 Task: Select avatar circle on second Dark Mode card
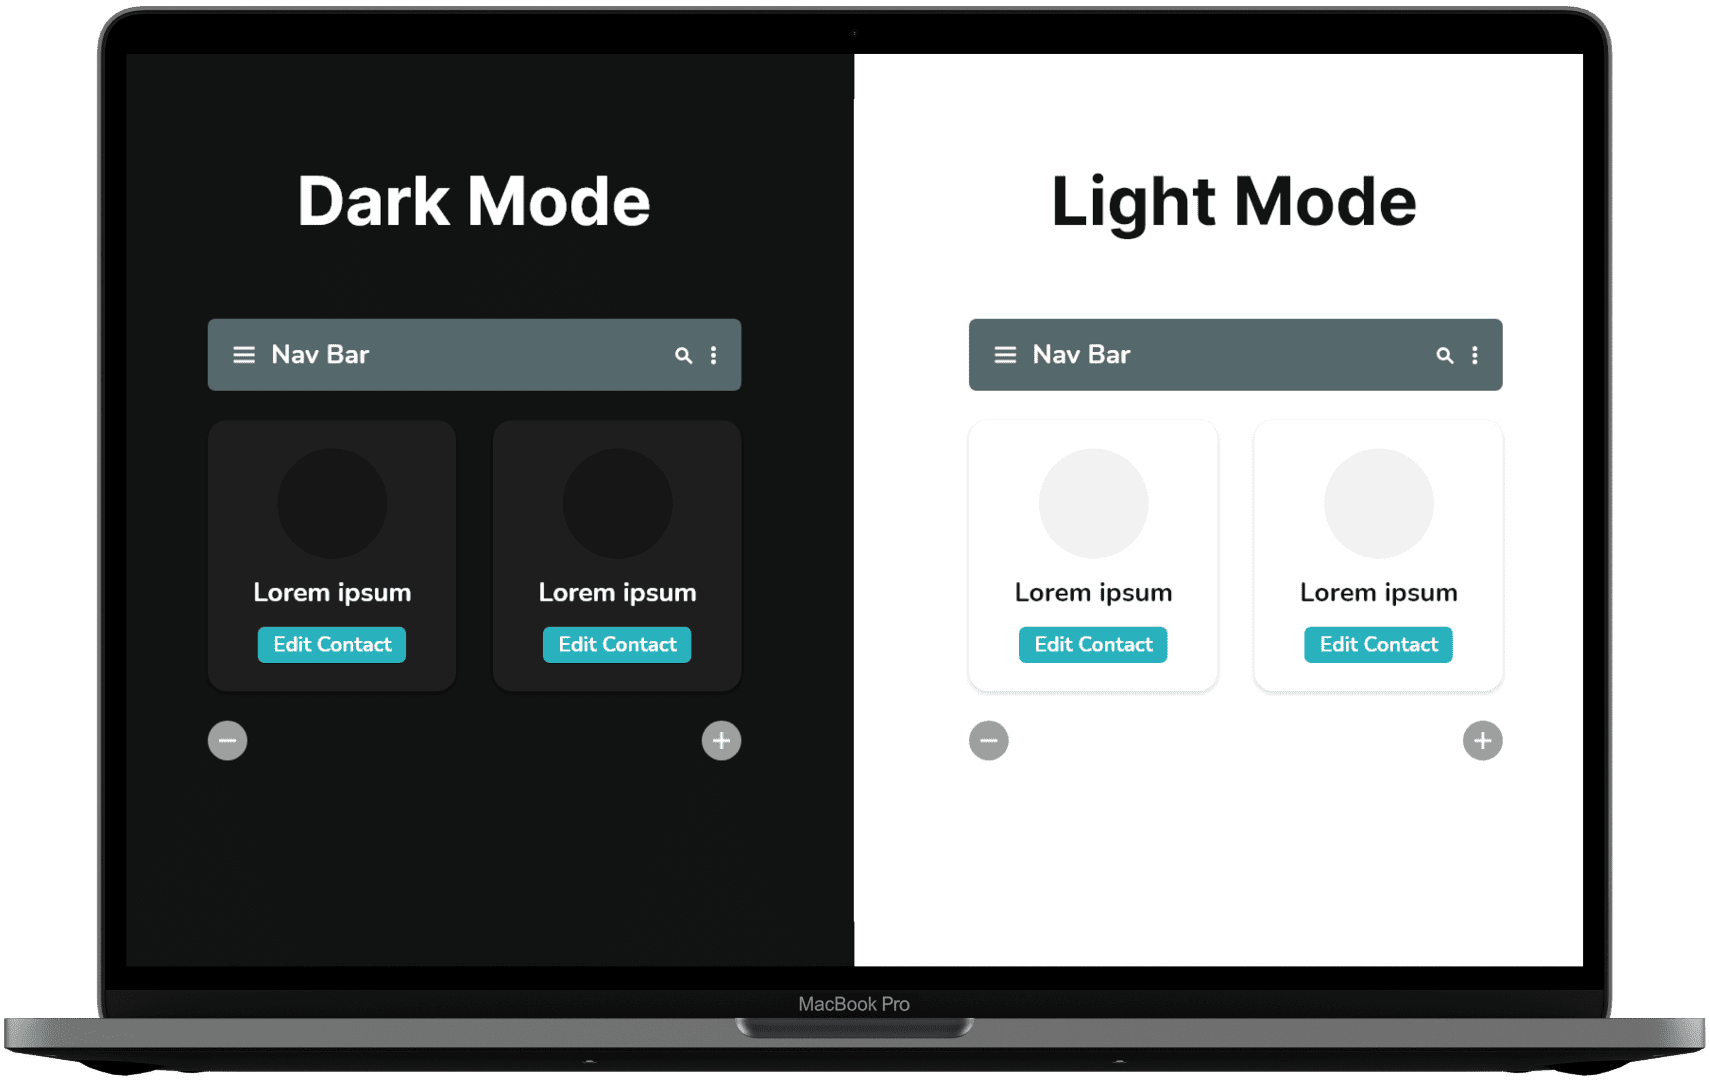[x=617, y=503]
